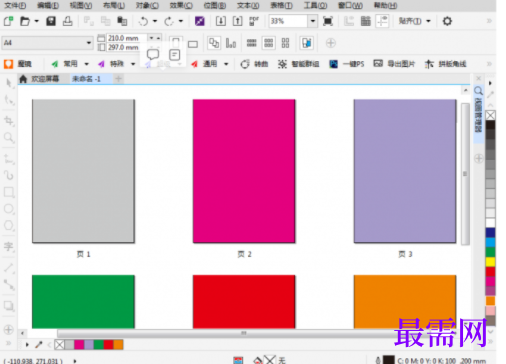
Task: Click the full-screen preview icon
Action: (x=328, y=21)
